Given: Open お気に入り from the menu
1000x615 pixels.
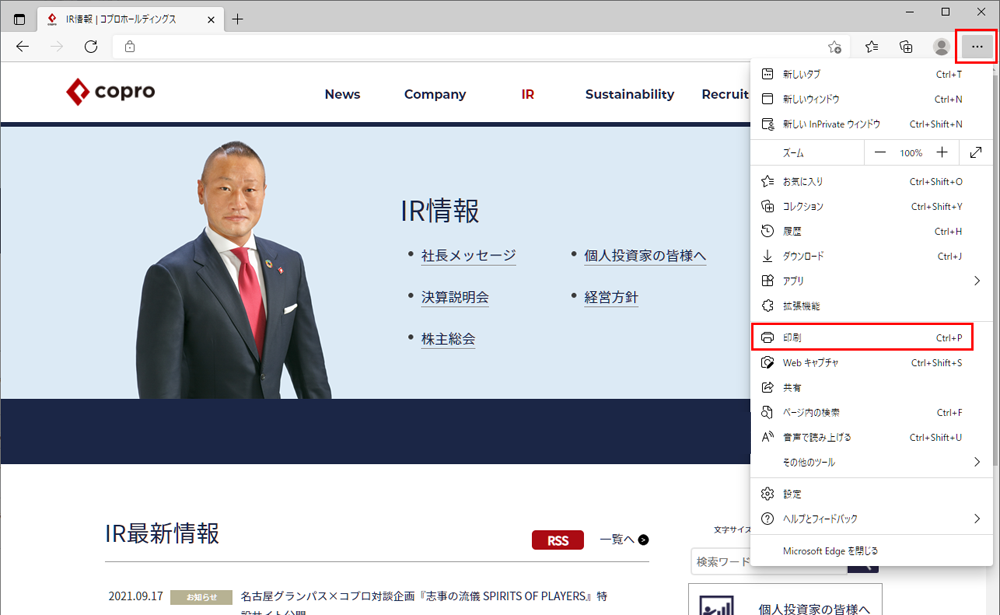Looking at the screenshot, I should [871, 181].
